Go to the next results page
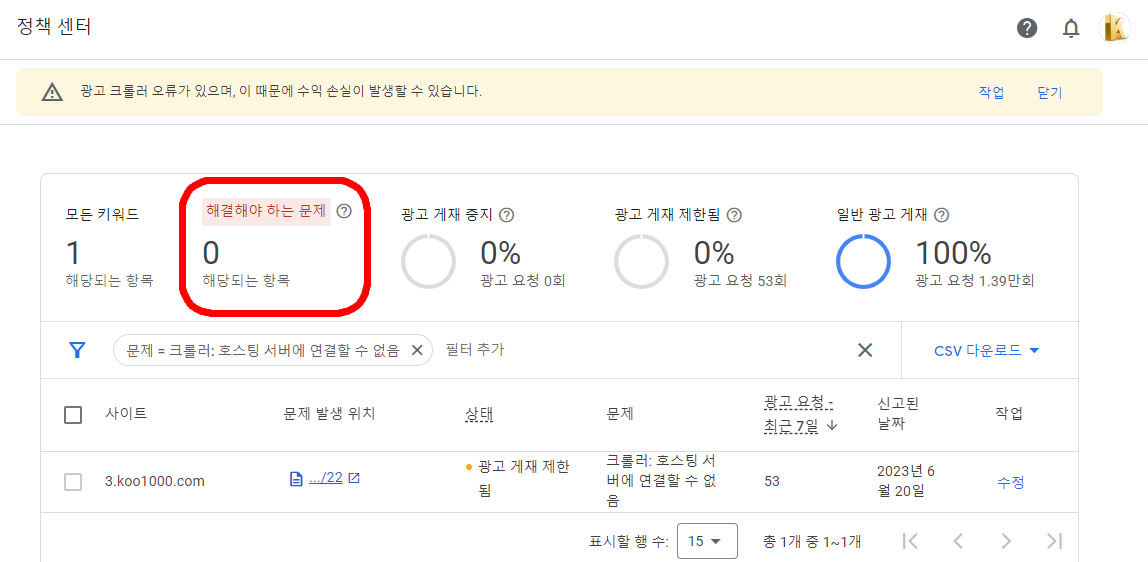The image size is (1148, 562). pos(1006,541)
